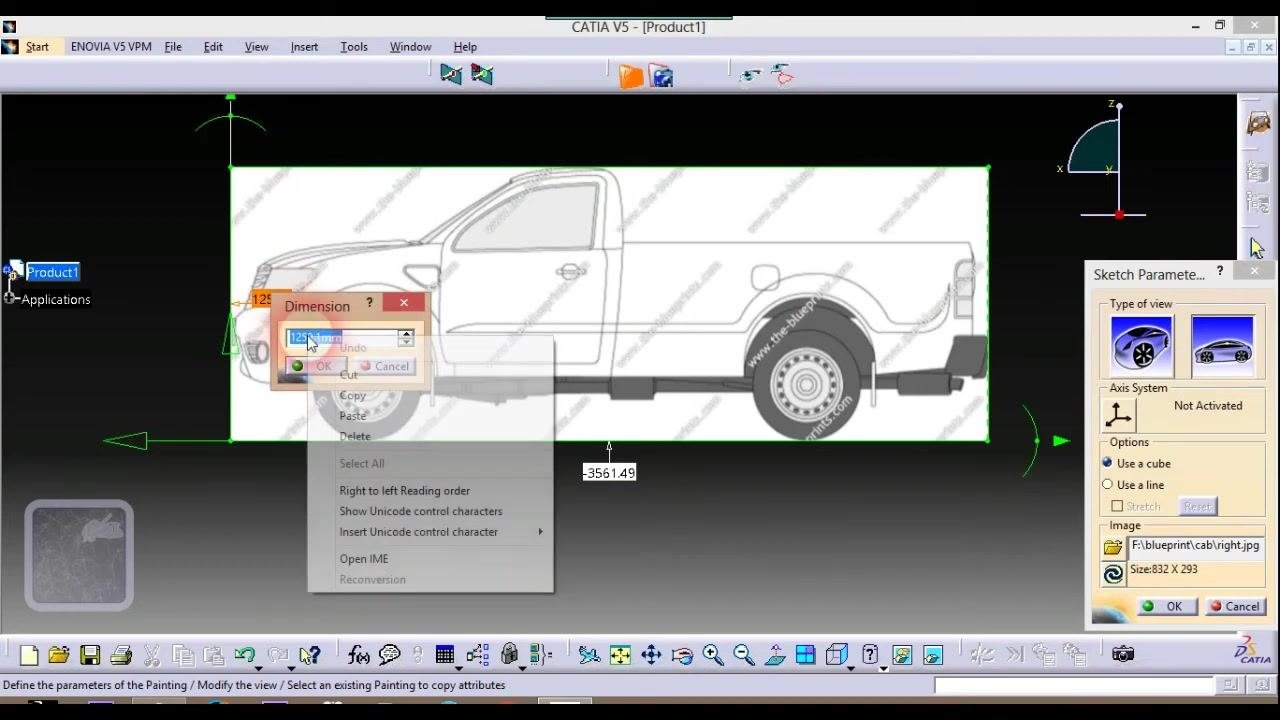Select the perspective type of view
1280x720 pixels.
pyautogui.click(x=1141, y=345)
